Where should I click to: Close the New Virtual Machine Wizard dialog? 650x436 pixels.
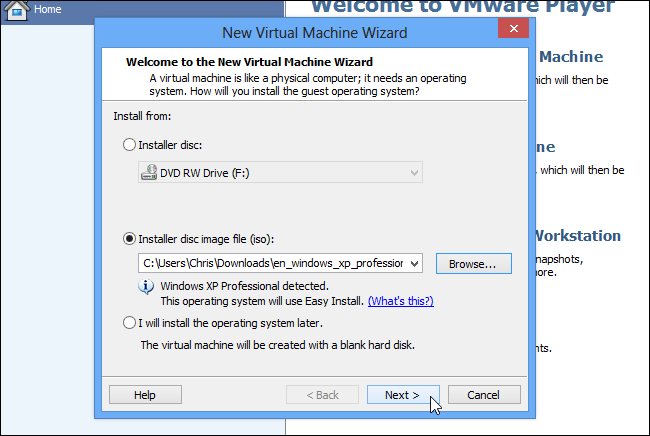[514, 28]
